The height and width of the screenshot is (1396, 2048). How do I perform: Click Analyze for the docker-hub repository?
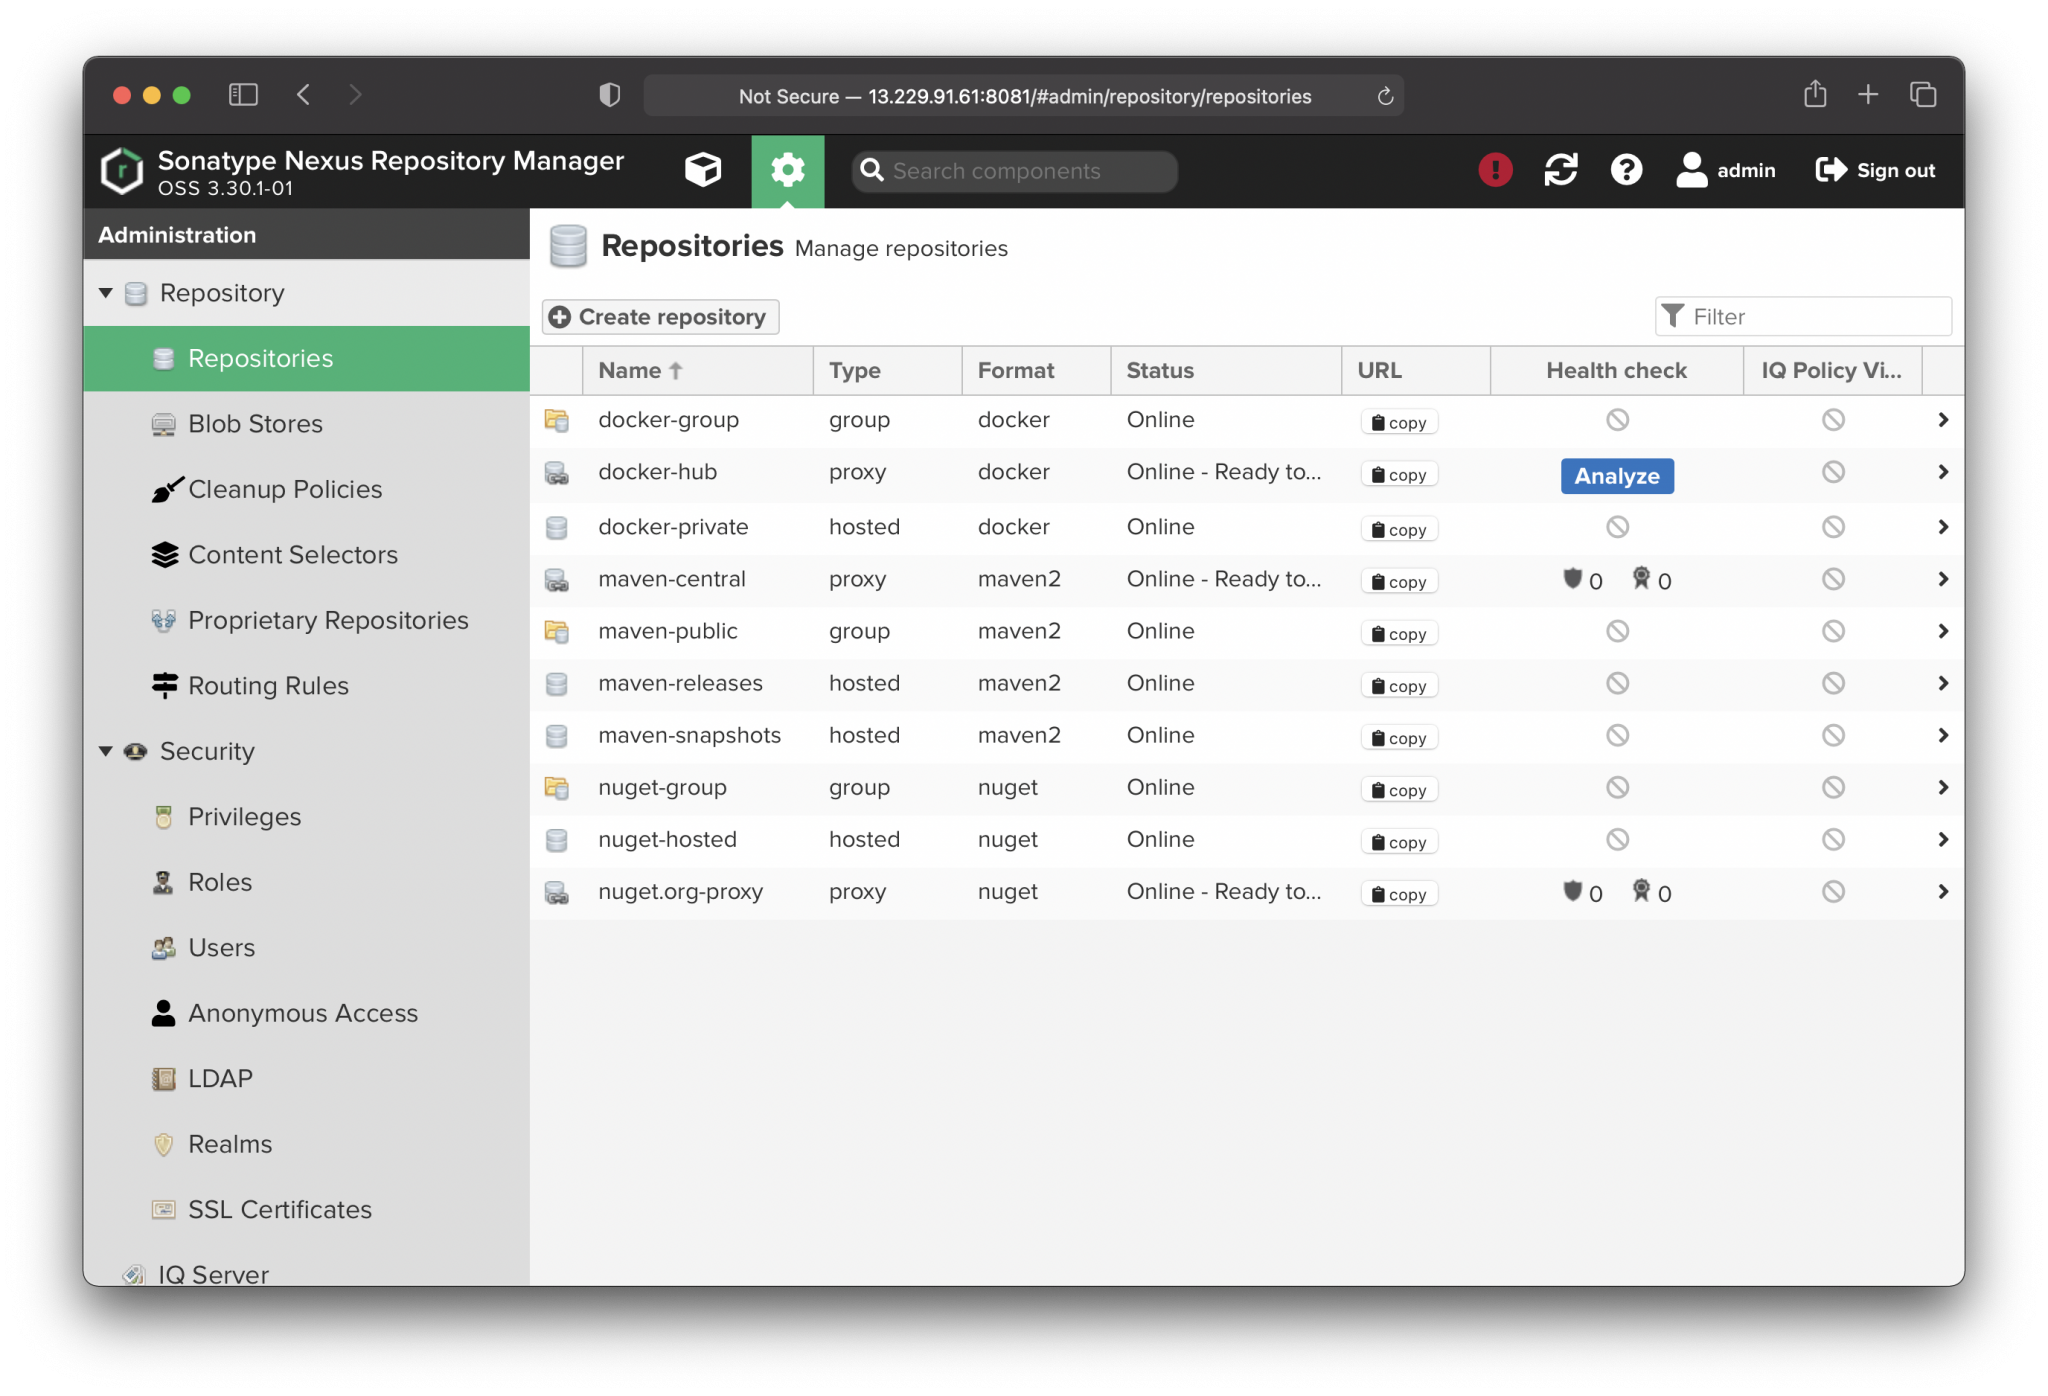coord(1616,476)
